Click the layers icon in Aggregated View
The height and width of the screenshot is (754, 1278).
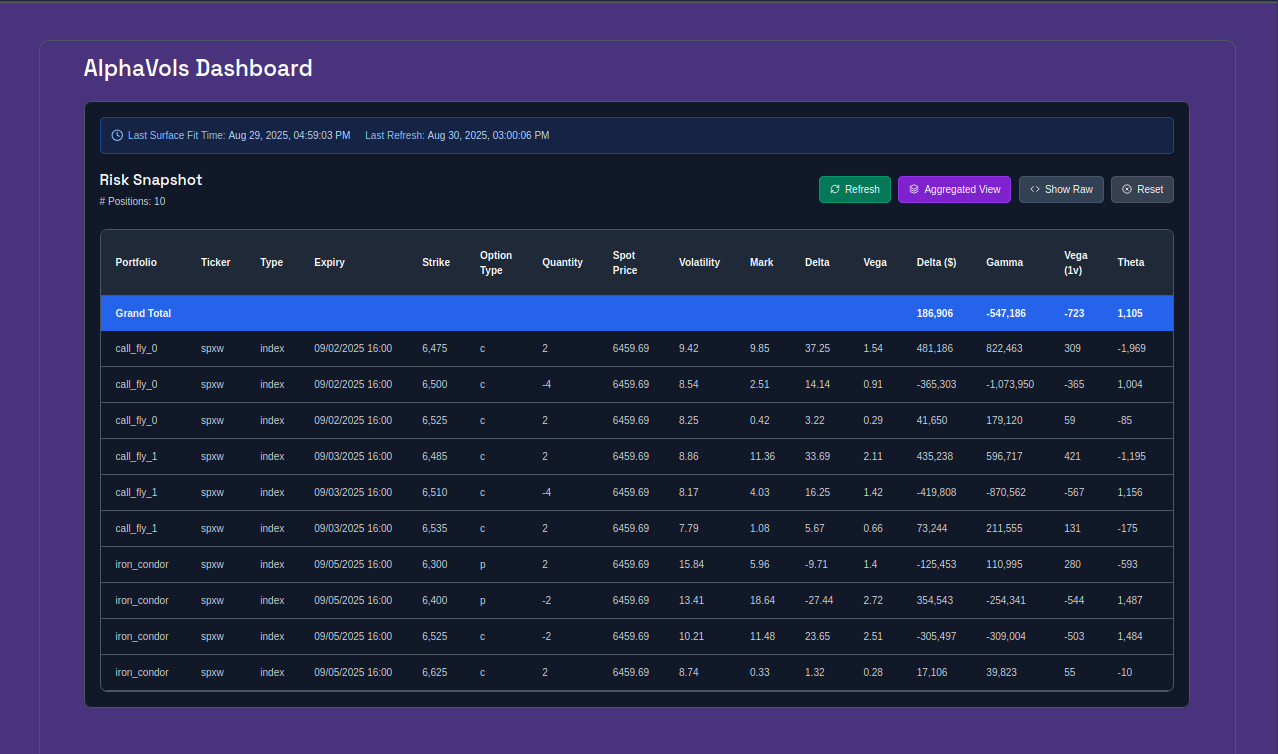pos(914,189)
